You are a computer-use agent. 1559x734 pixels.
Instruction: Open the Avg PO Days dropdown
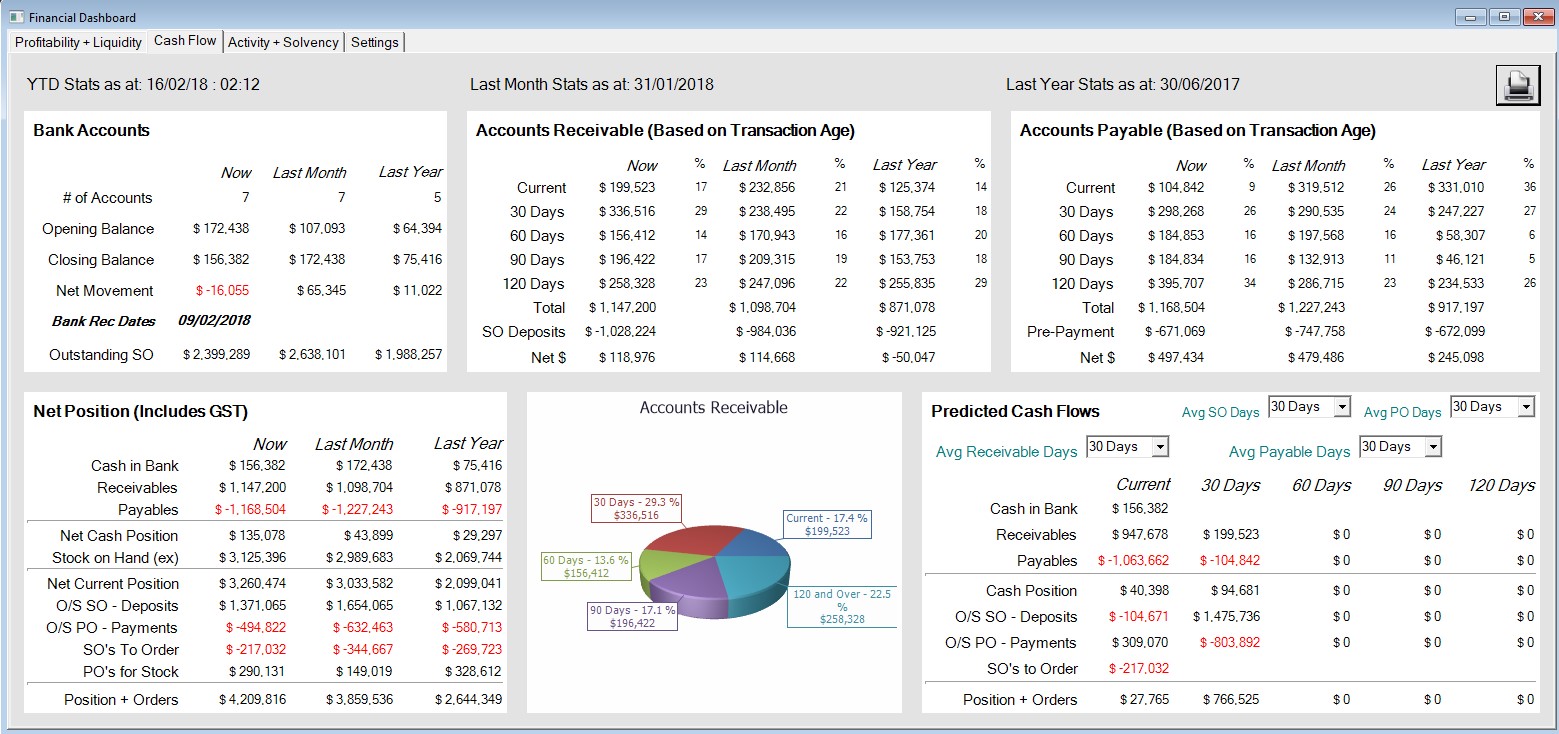(1525, 407)
